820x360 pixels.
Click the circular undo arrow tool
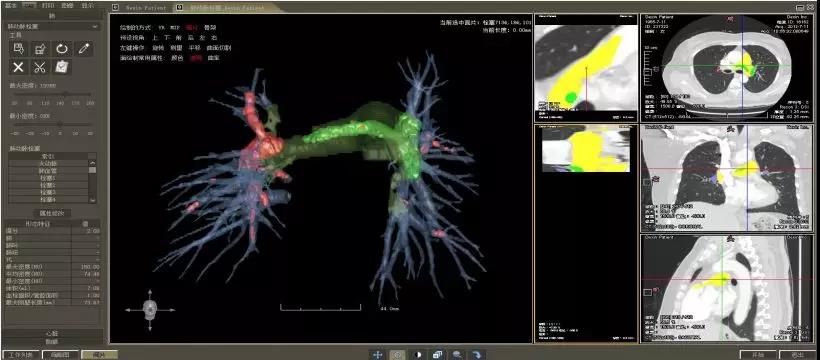[x=62, y=49]
